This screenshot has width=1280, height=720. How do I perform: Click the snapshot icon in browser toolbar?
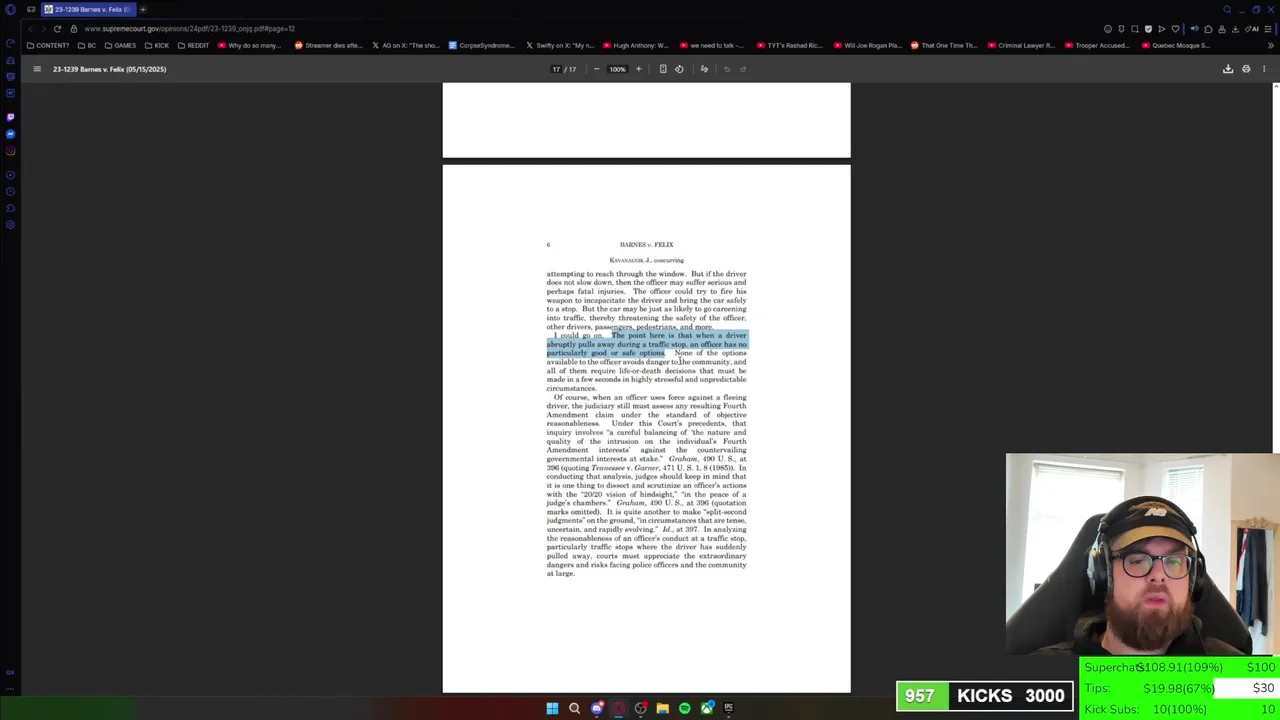click(x=1134, y=29)
